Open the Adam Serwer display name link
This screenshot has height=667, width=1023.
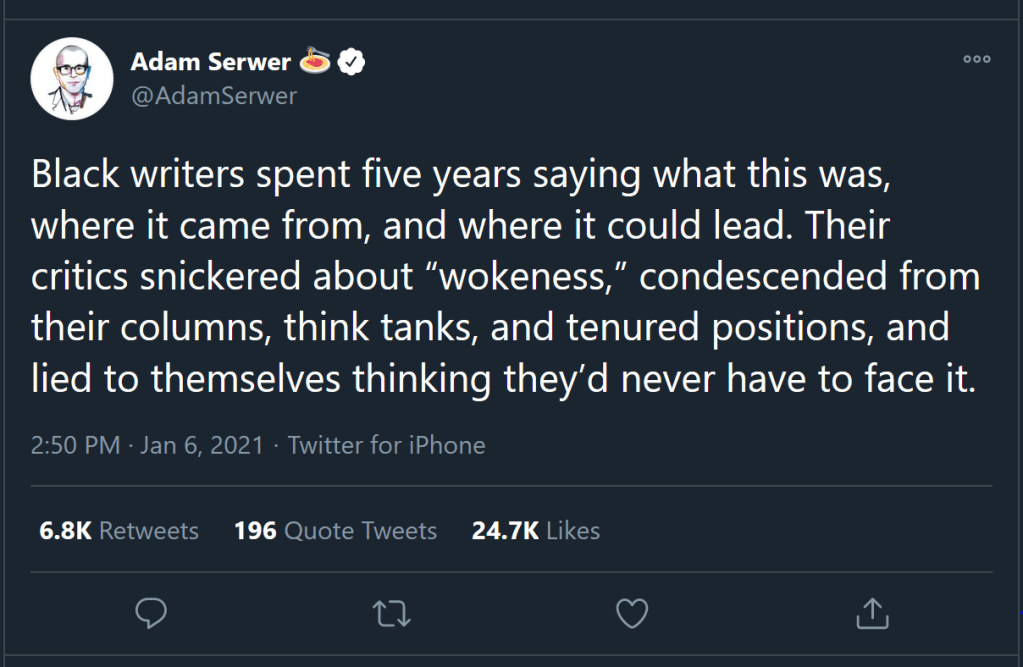coord(210,63)
